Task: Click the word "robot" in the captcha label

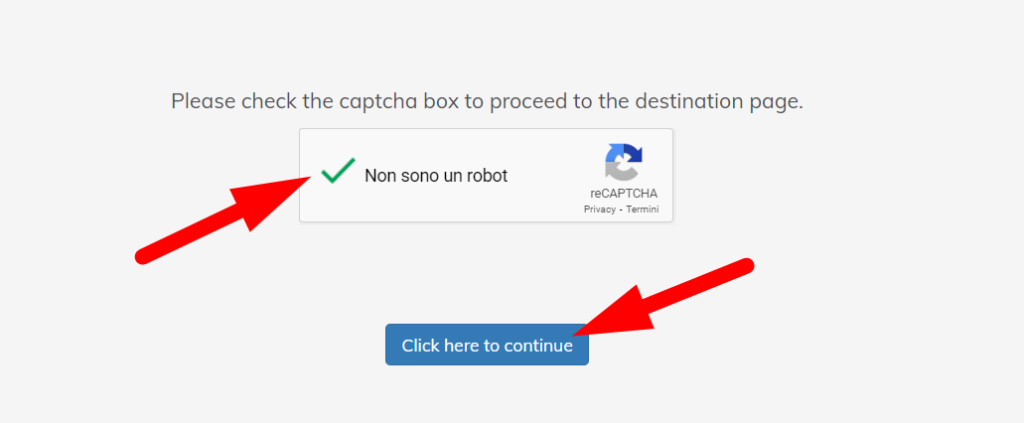Action: tap(486, 176)
